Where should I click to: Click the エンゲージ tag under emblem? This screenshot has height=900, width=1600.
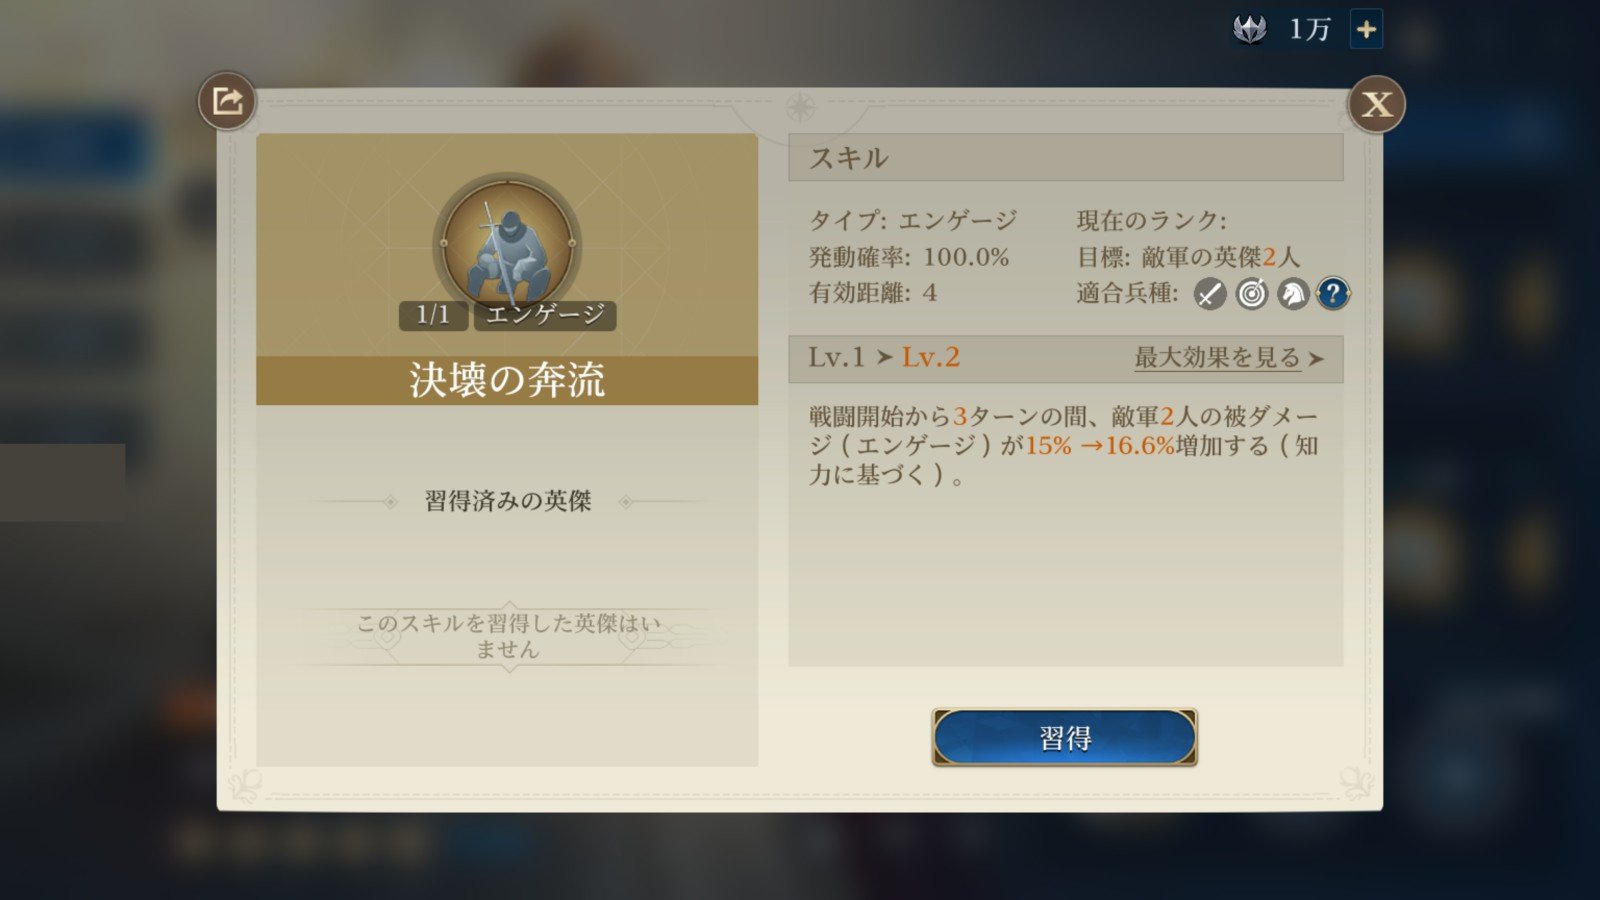coord(545,315)
